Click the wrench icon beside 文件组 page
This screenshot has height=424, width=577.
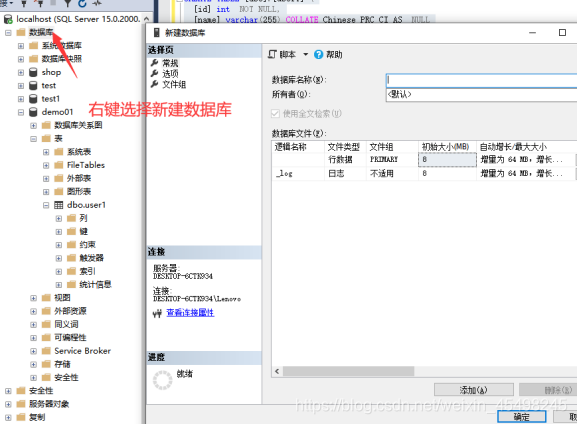click(155, 84)
